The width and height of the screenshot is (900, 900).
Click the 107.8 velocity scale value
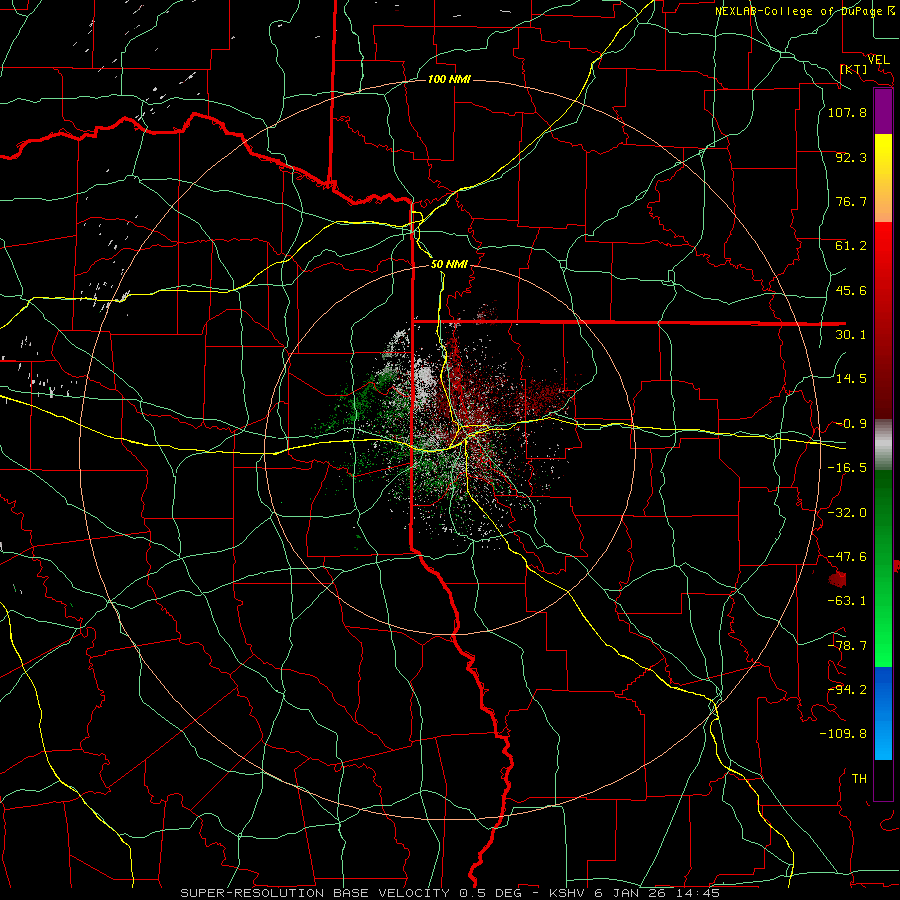click(847, 112)
